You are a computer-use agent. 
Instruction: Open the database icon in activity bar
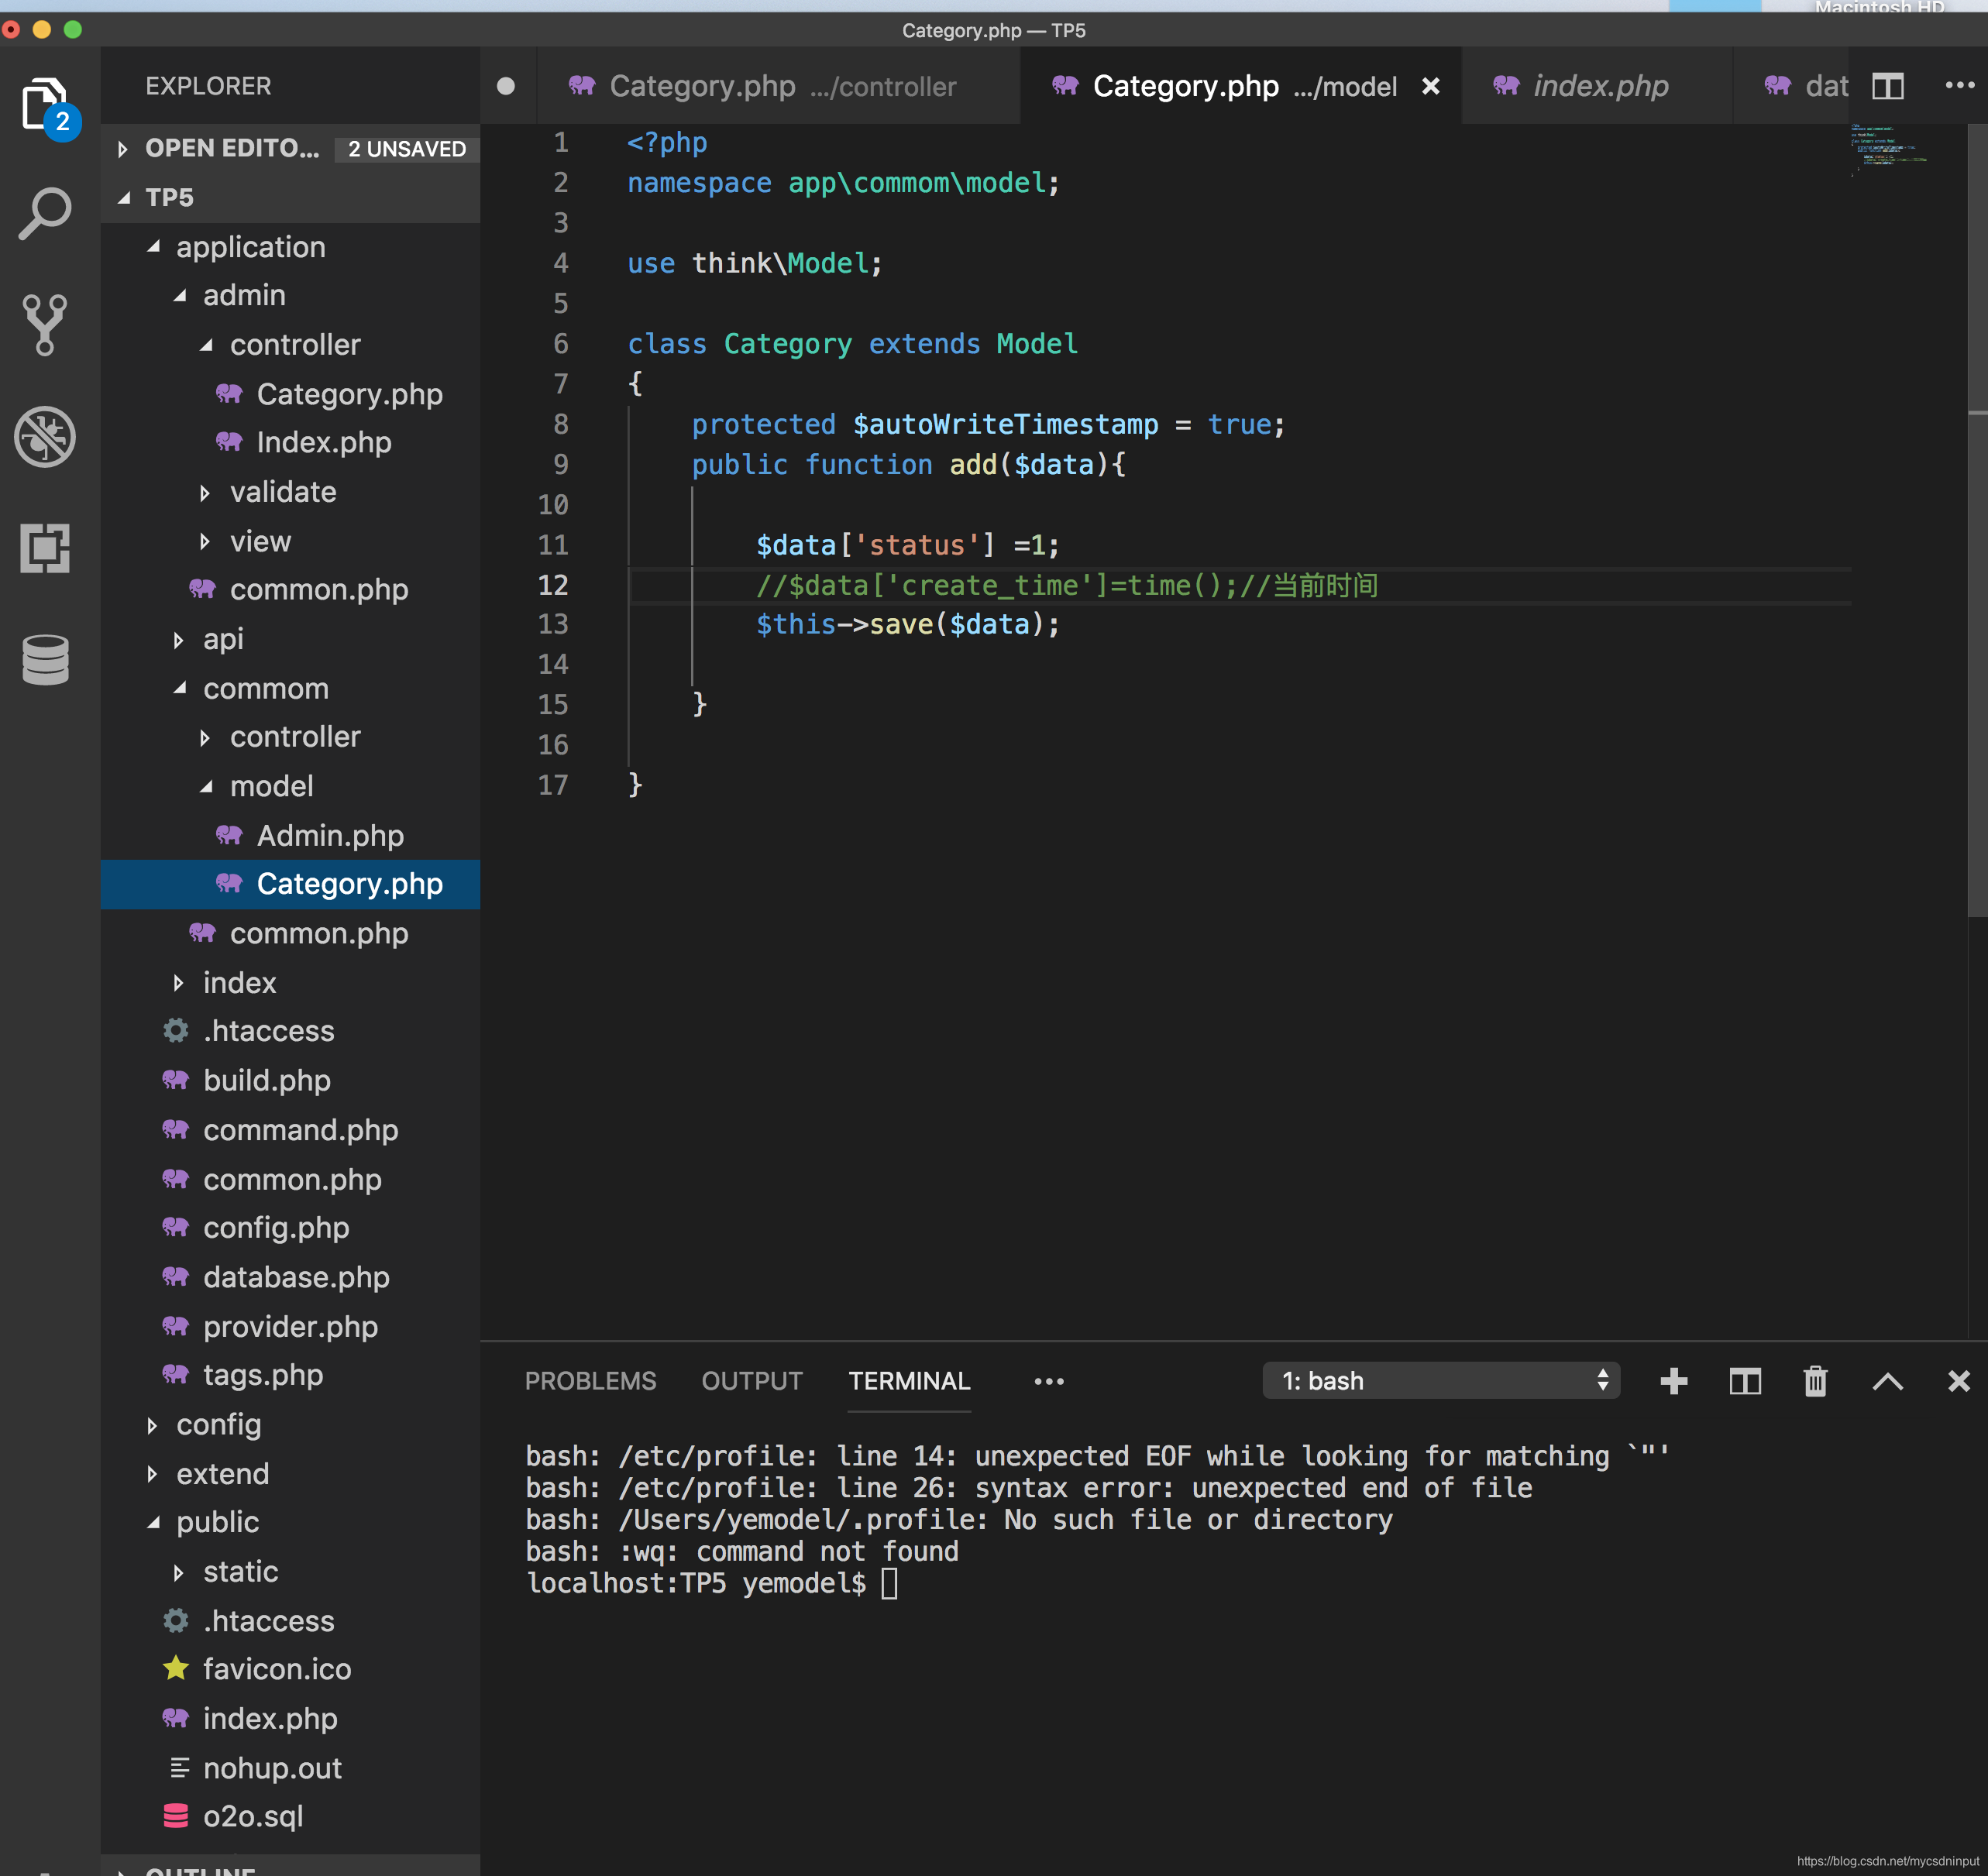(45, 660)
